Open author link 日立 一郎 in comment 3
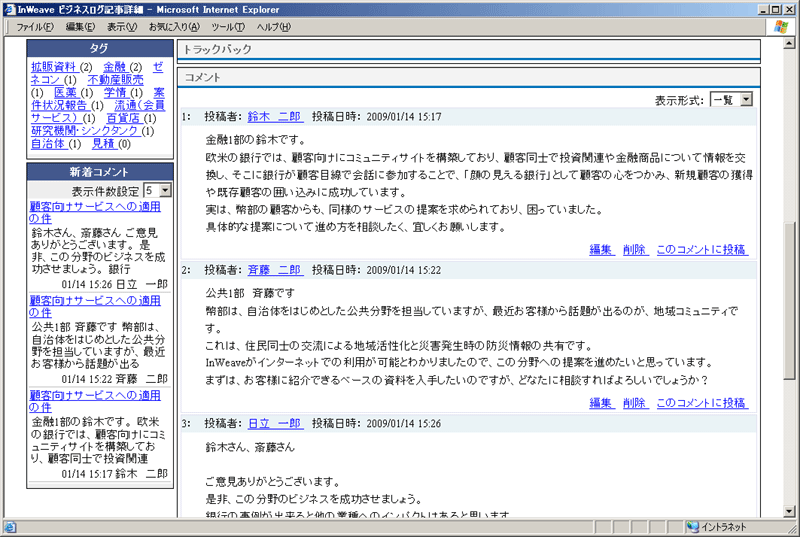The height and width of the screenshot is (537, 800). [273, 424]
